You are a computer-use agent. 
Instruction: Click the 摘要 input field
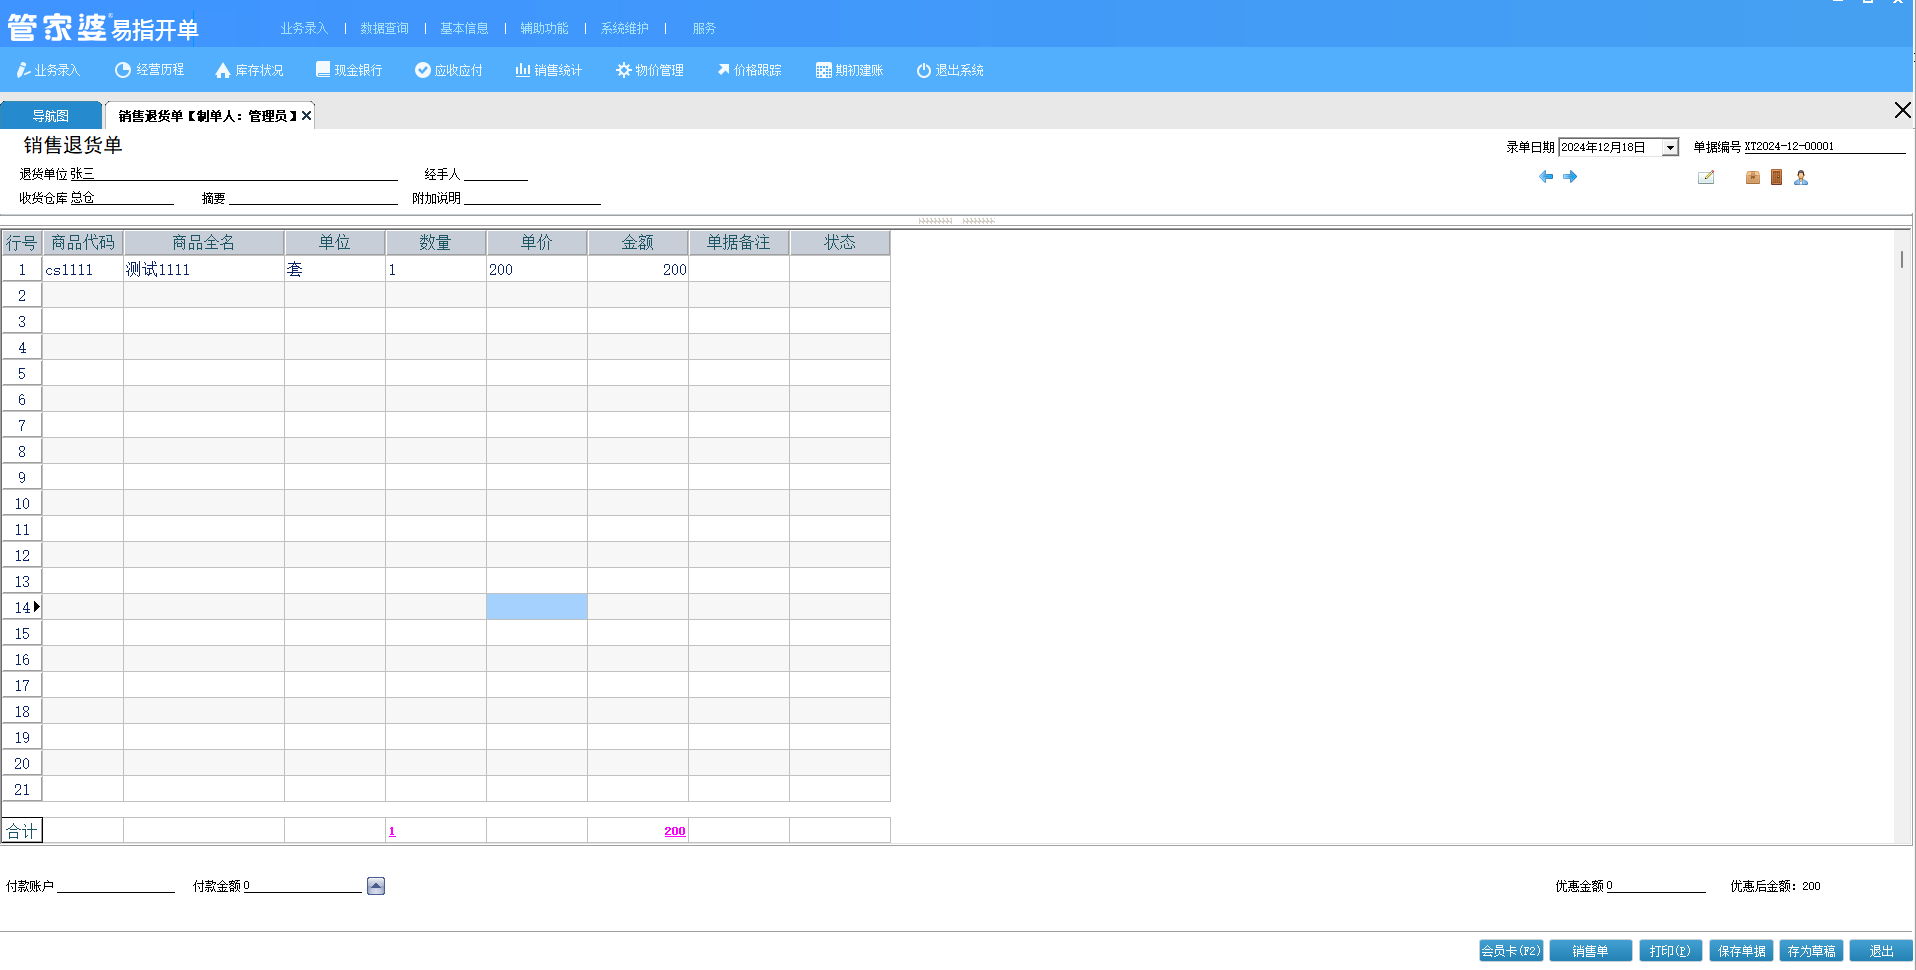coord(313,198)
